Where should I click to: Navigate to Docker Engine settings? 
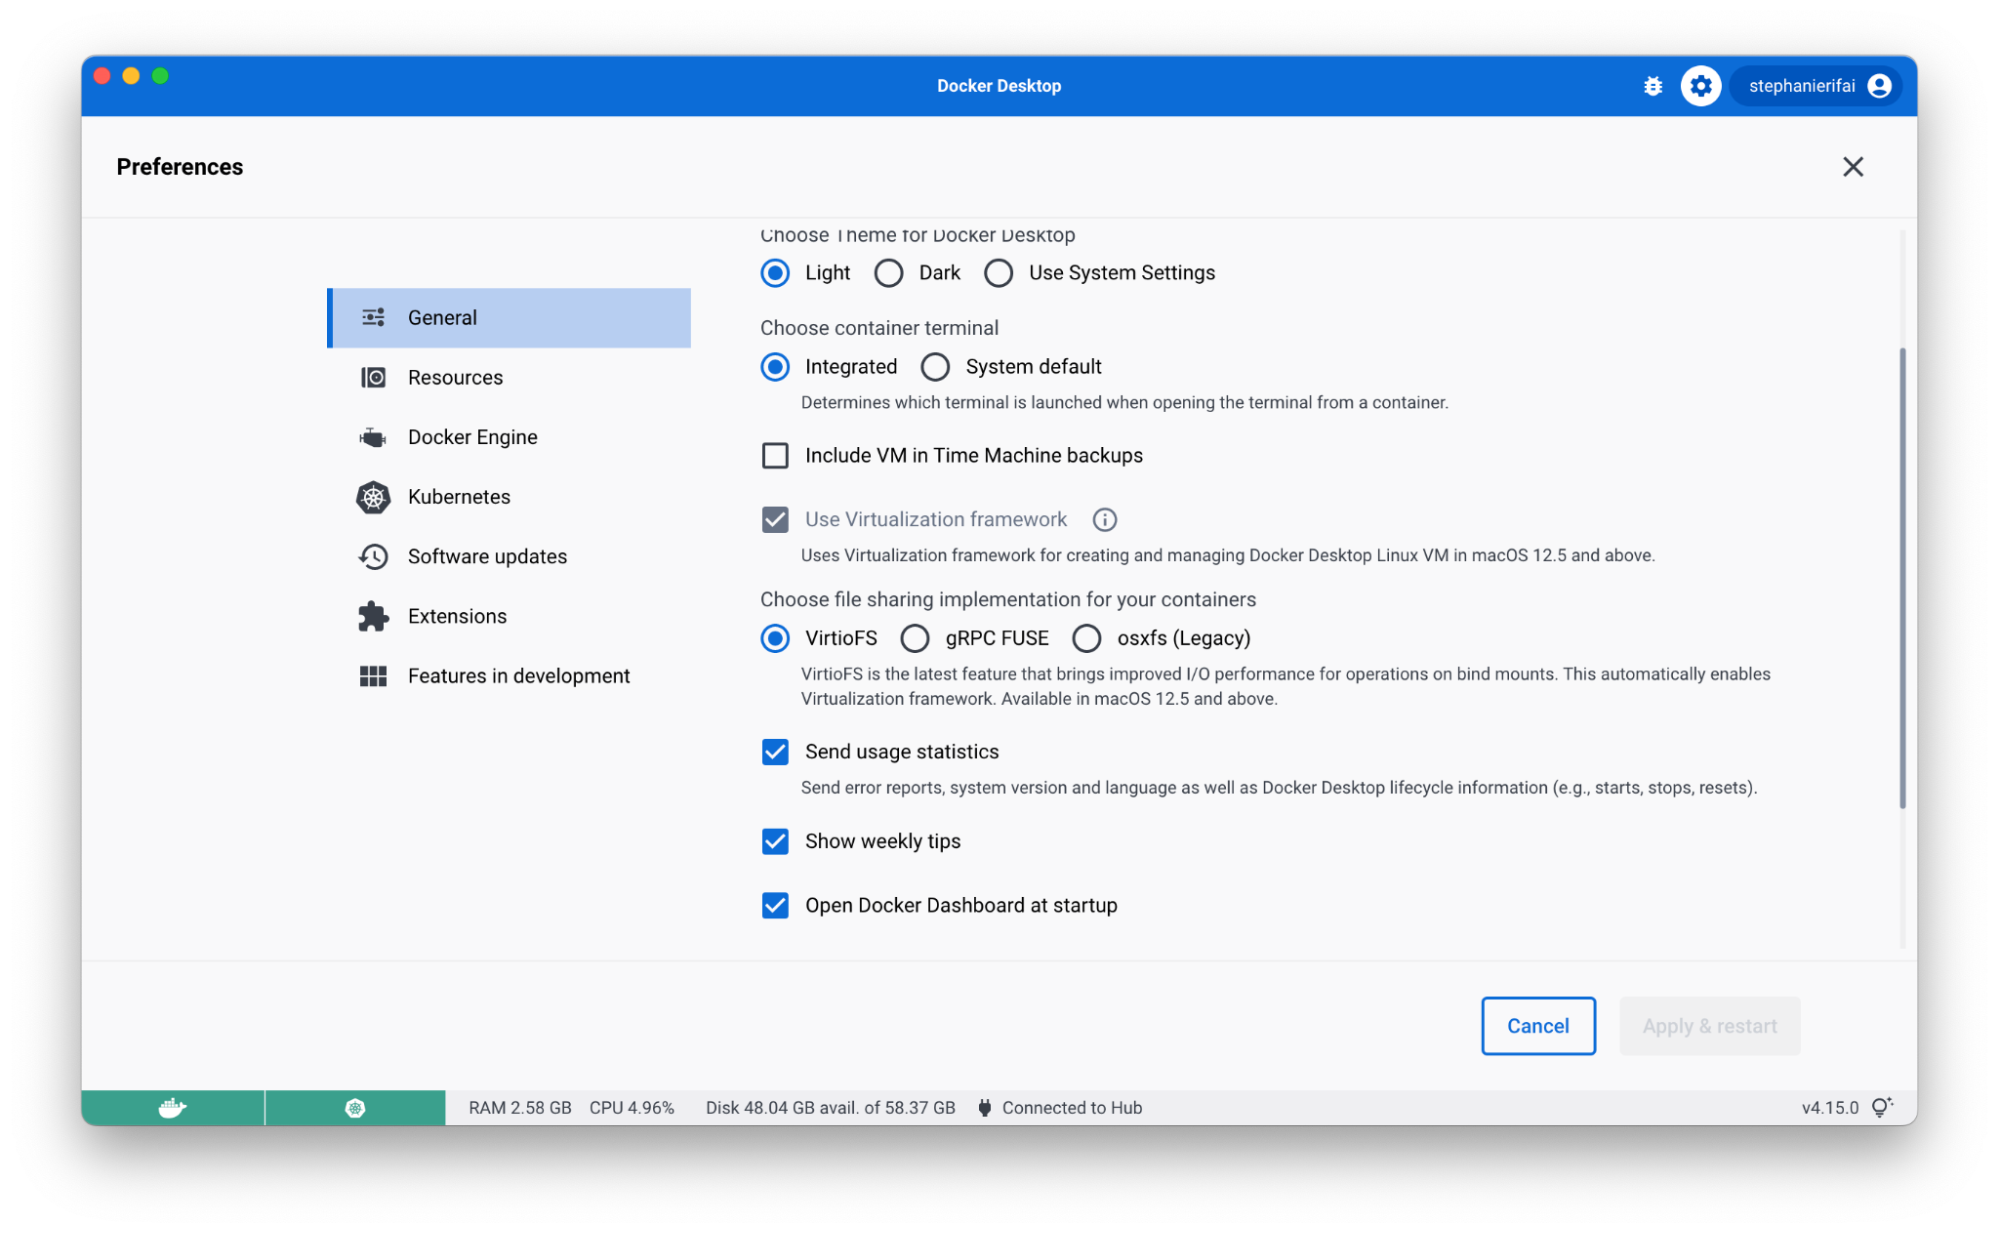pos(473,437)
